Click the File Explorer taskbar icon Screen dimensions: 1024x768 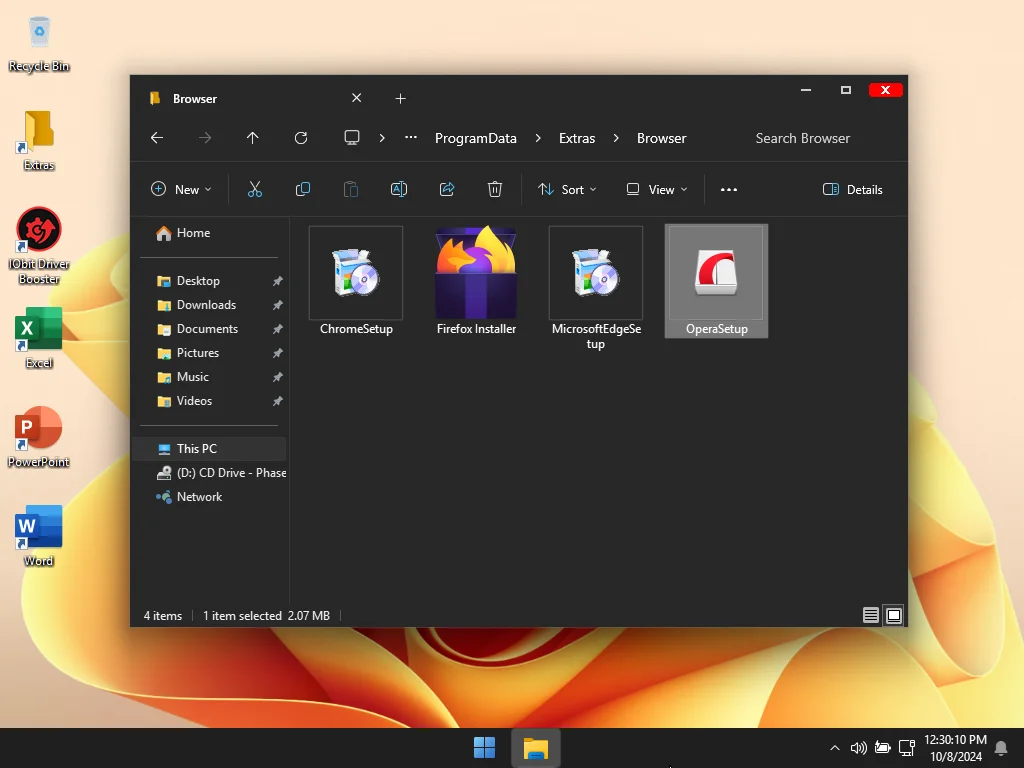point(536,748)
